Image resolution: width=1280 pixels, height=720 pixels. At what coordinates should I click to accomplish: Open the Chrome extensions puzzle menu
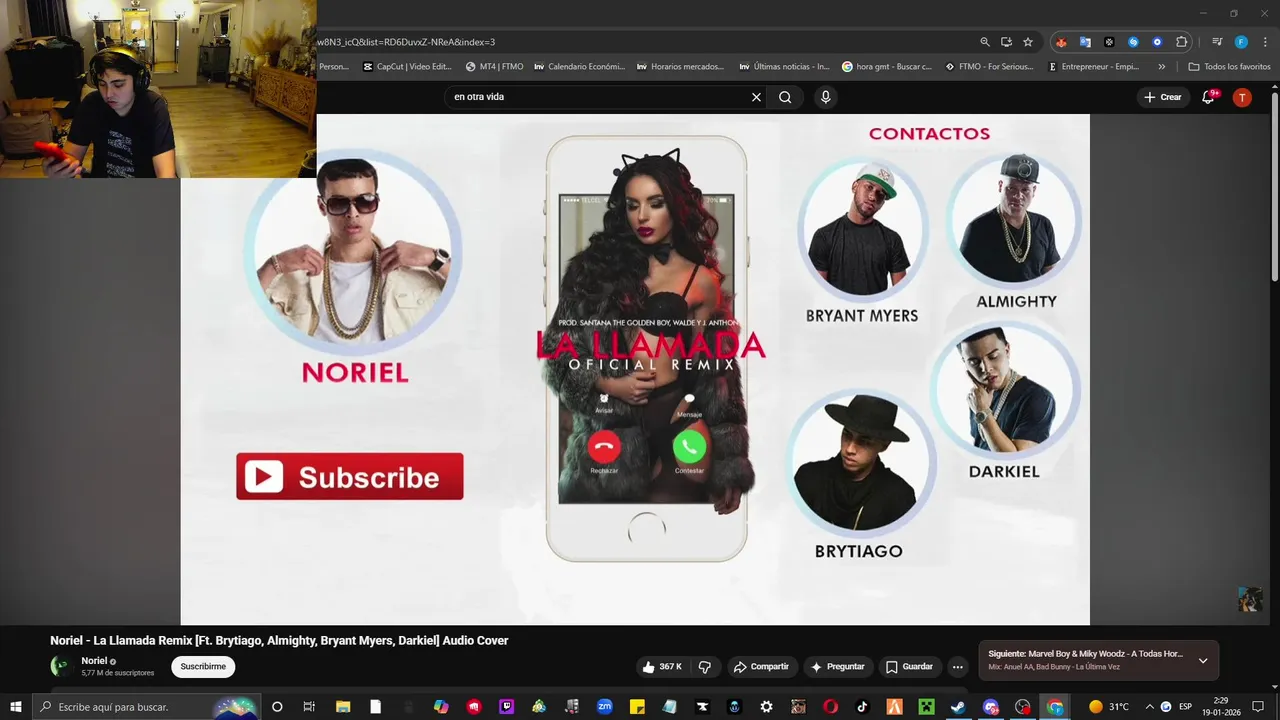click(x=1181, y=42)
